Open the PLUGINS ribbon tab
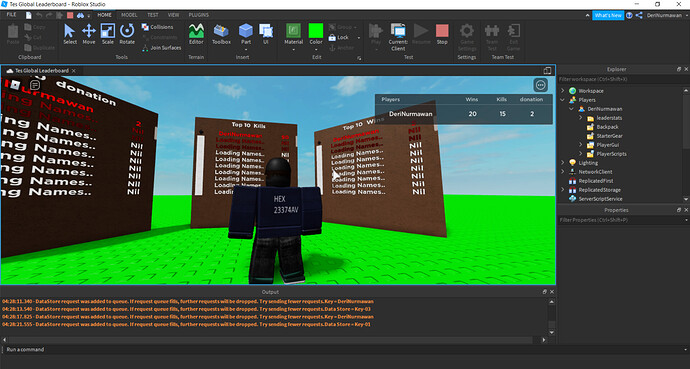690x369 pixels. click(x=198, y=15)
